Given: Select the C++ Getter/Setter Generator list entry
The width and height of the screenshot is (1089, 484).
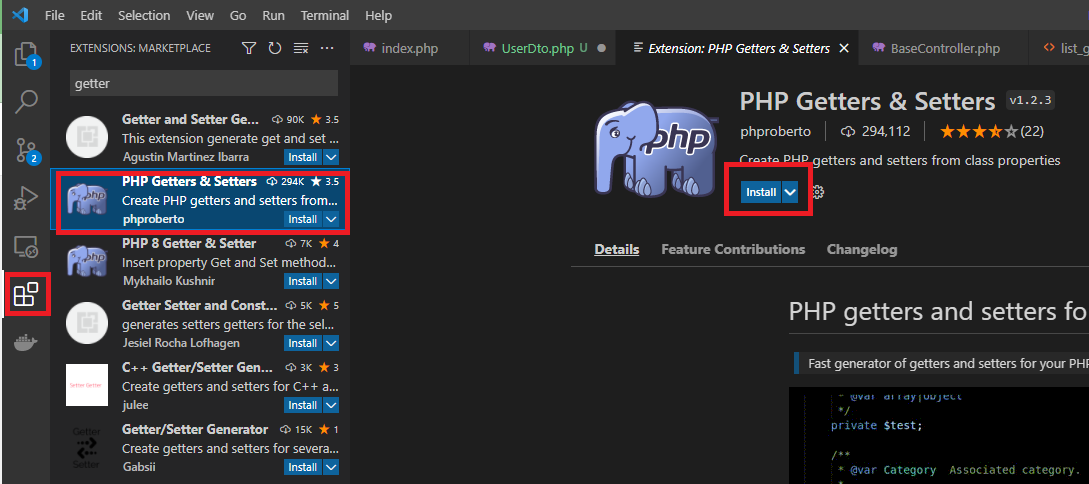Looking at the screenshot, I should (200, 385).
